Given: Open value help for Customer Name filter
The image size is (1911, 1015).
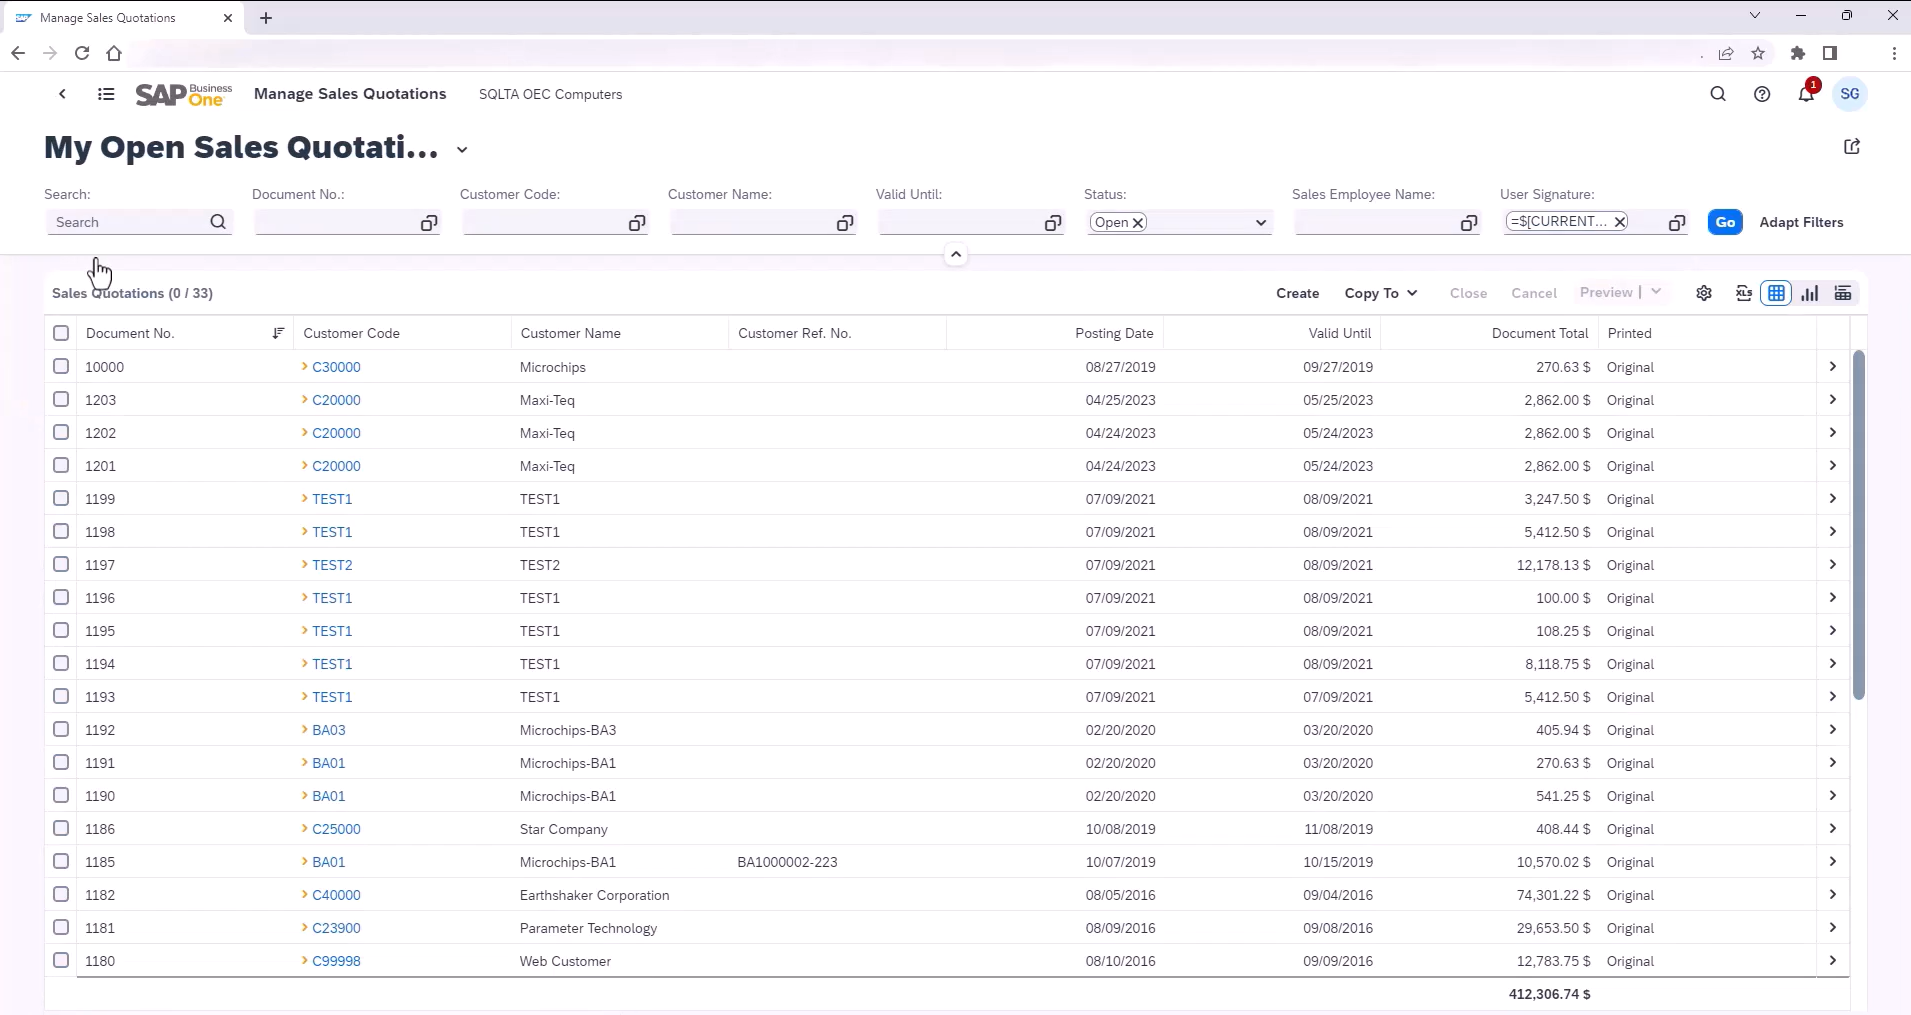Looking at the screenshot, I should coord(845,223).
